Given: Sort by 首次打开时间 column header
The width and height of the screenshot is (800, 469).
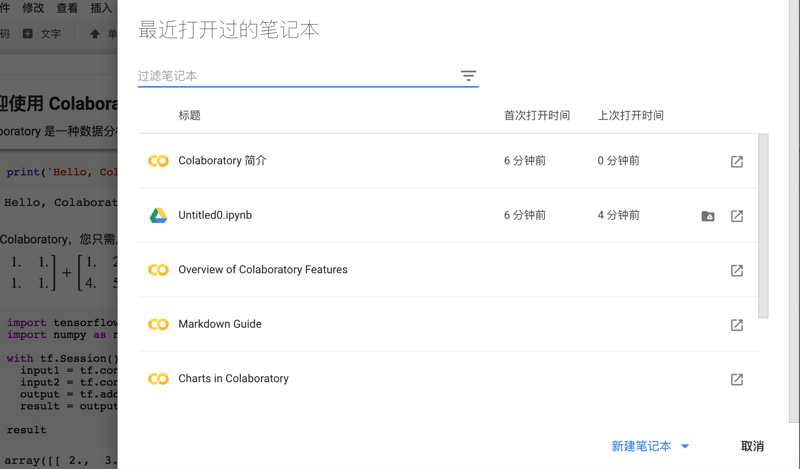Looking at the screenshot, I should [x=537, y=115].
